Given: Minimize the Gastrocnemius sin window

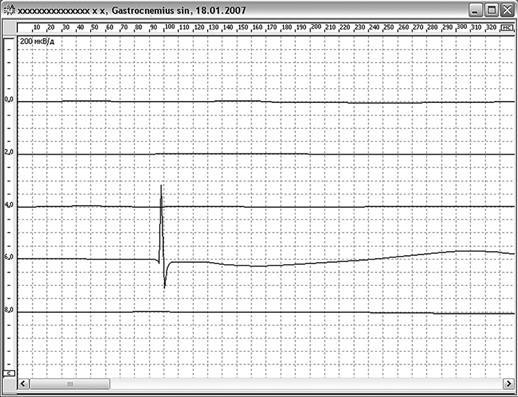Looking at the screenshot, I should click(x=476, y=10).
